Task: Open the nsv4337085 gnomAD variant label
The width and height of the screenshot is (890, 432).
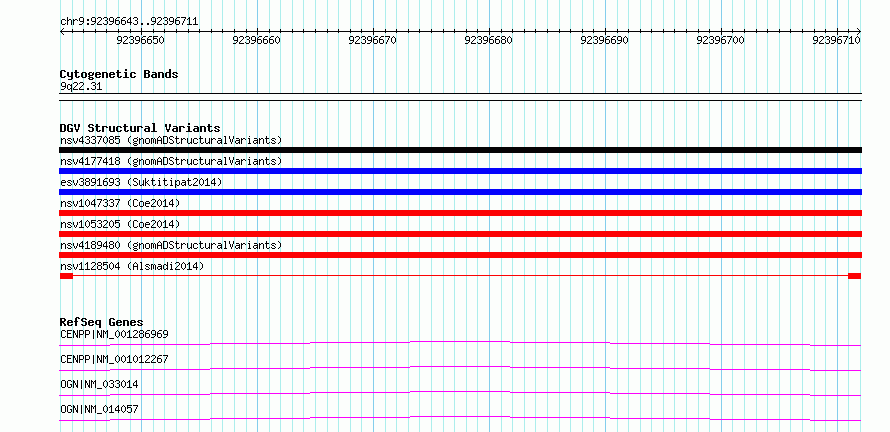Action: pos(171,140)
